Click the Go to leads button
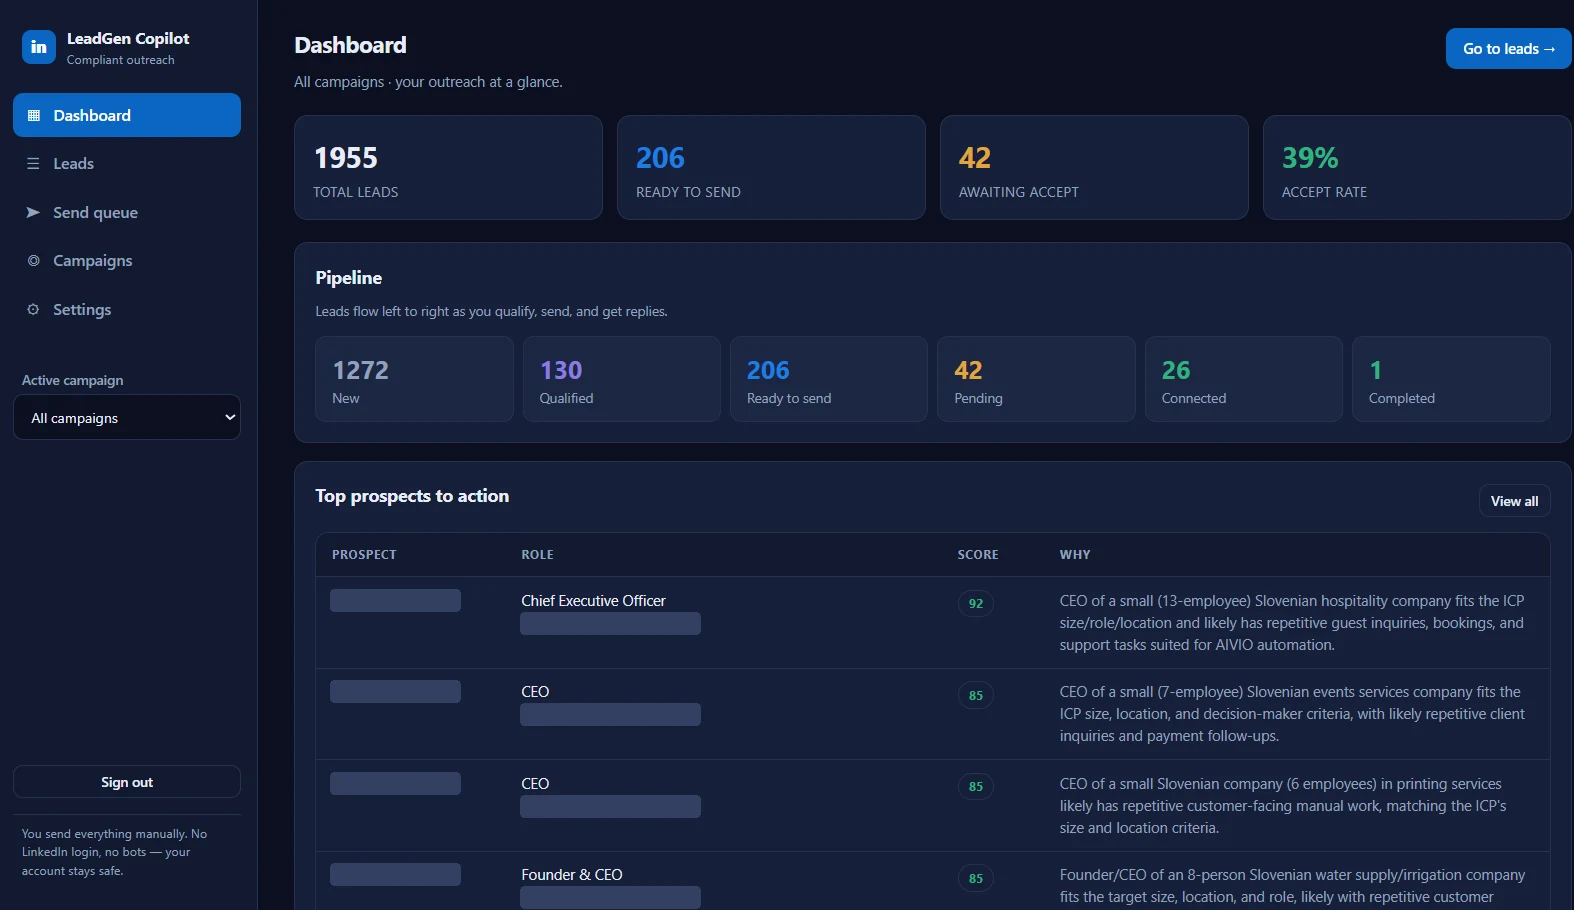The image size is (1574, 910). [x=1509, y=49]
